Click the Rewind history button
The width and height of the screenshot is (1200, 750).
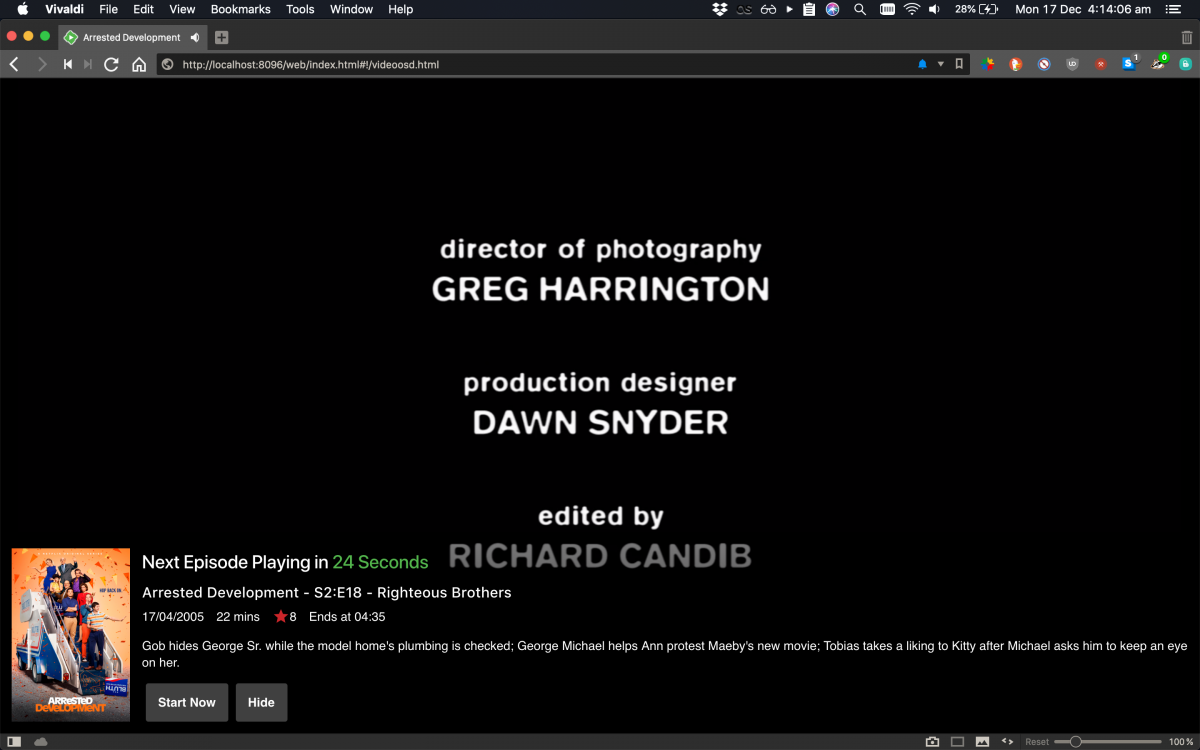pyautogui.click(x=68, y=64)
